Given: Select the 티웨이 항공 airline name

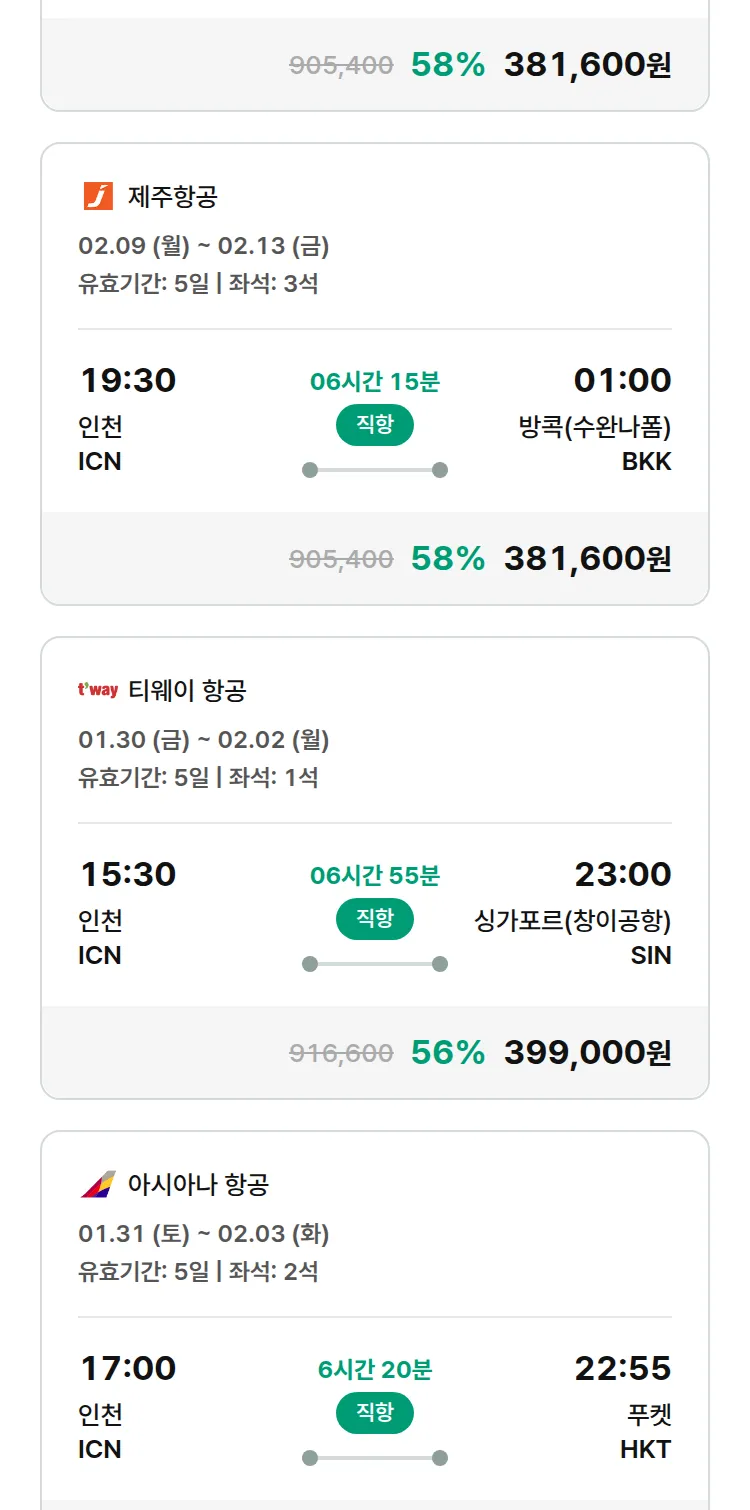Looking at the screenshot, I should click(187, 691).
